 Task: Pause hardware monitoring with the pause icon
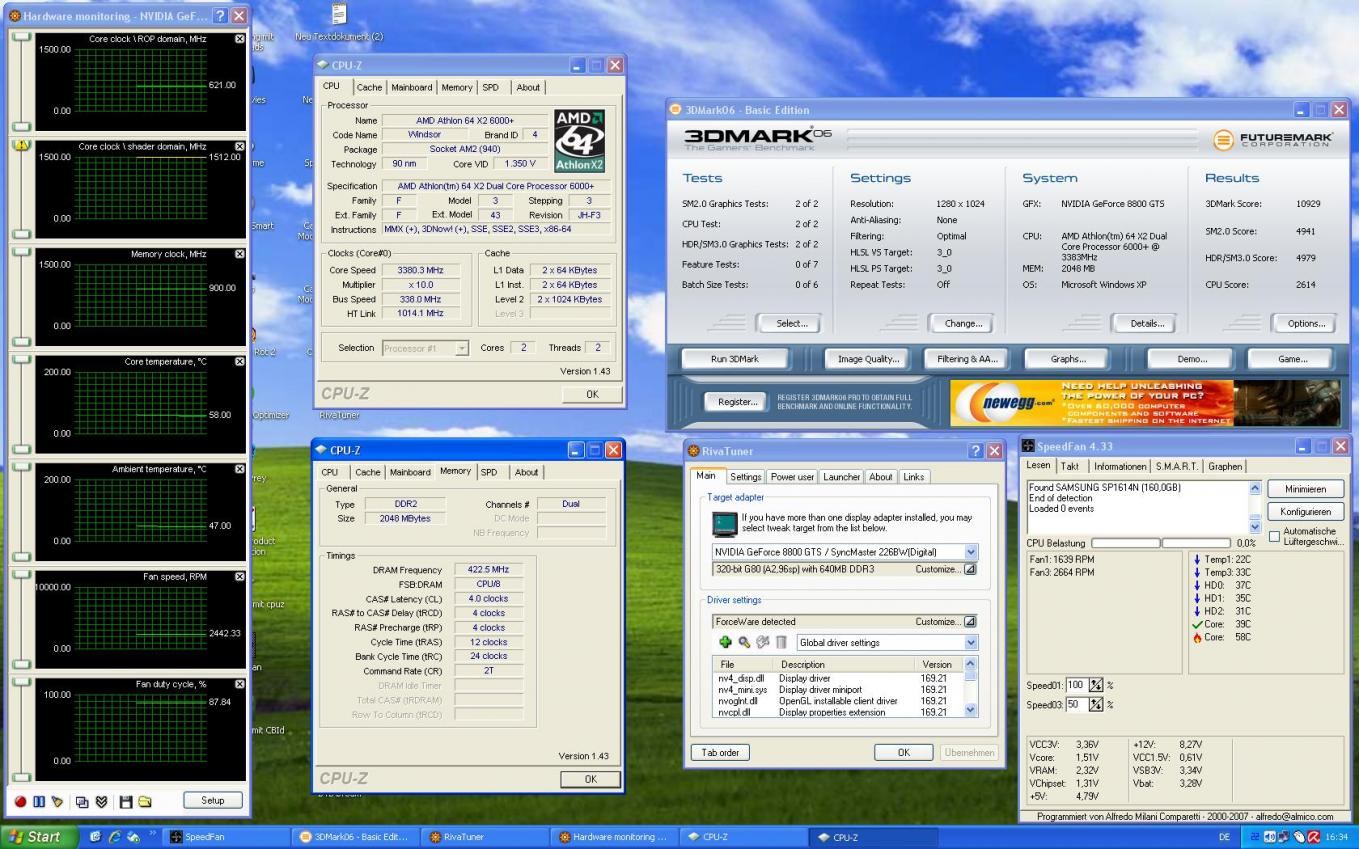pyautogui.click(x=39, y=801)
